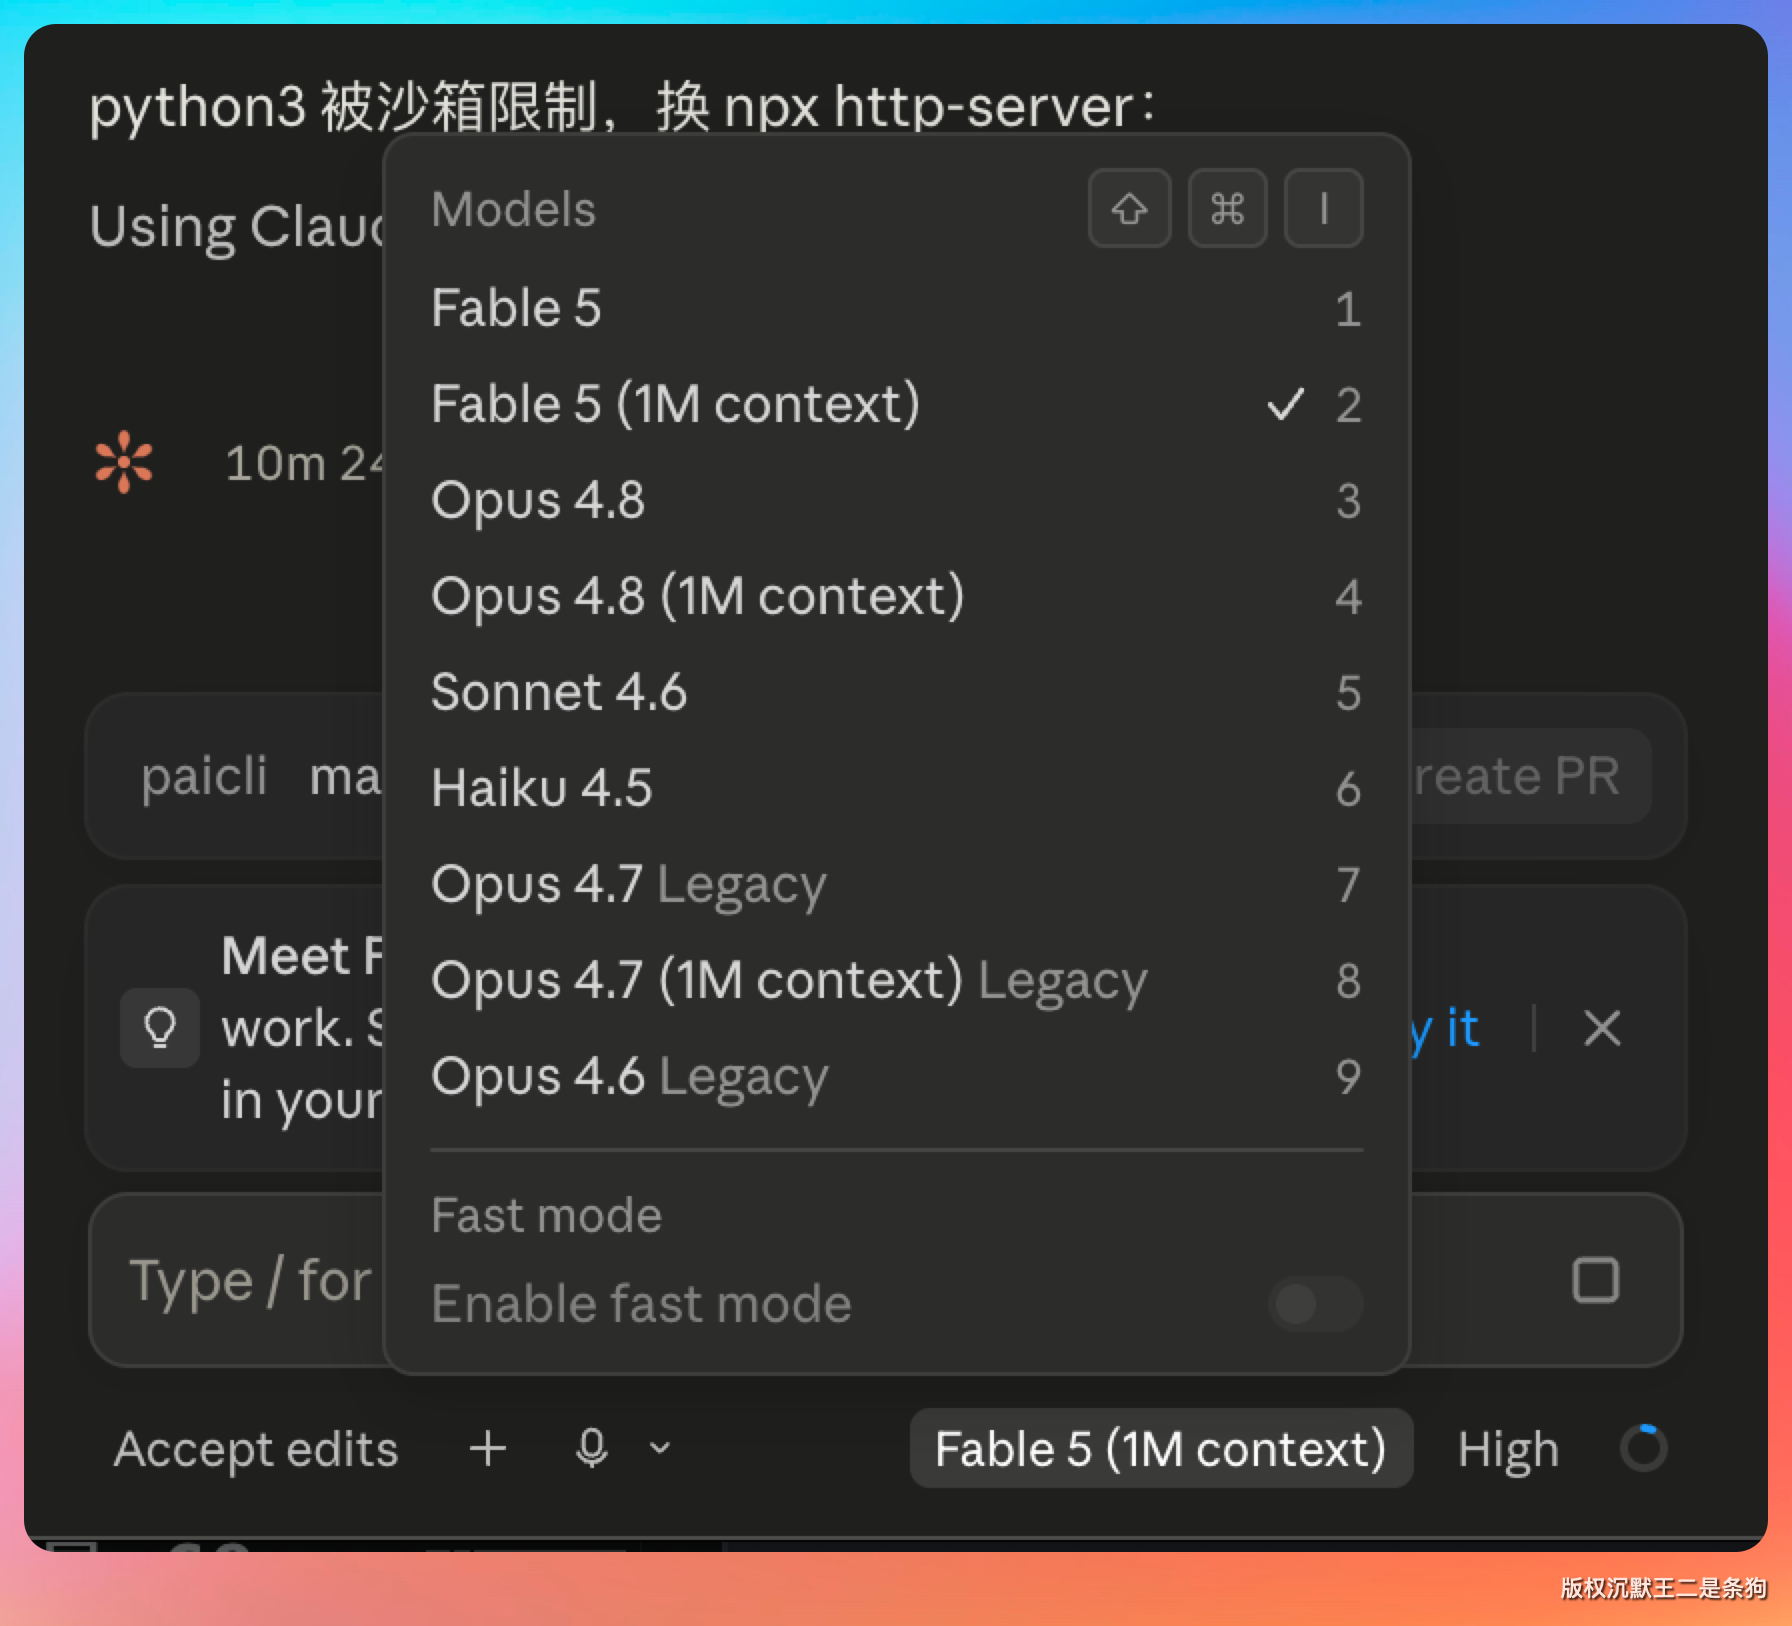Dismiss the tip banner with X
1792x1626 pixels.
click(x=1602, y=1028)
